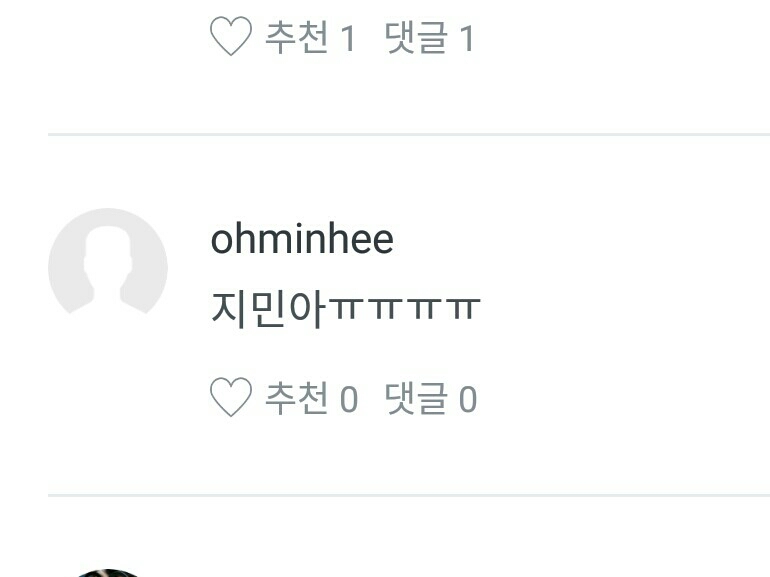The height and width of the screenshot is (577, 770).
Task: Tap the heart icon under ohminhee's comment
Action: click(x=231, y=397)
